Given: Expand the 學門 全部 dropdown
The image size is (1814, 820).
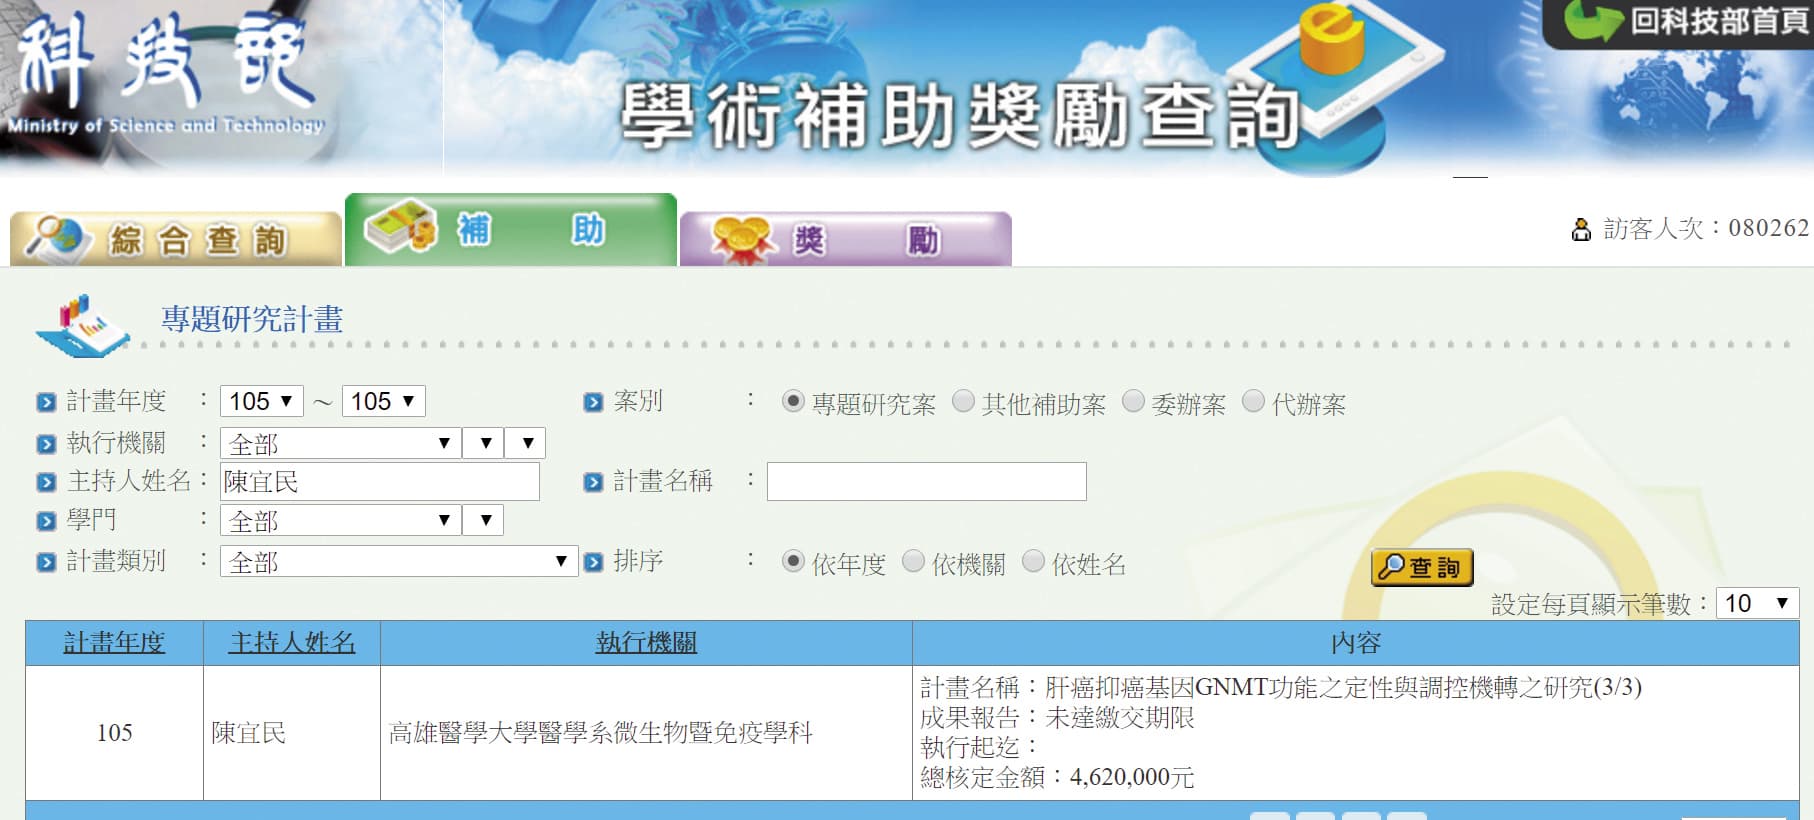Looking at the screenshot, I should point(340,520).
